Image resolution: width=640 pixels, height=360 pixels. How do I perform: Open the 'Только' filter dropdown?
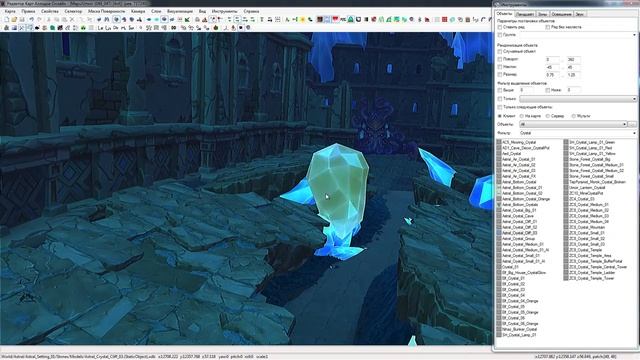click(x=578, y=99)
